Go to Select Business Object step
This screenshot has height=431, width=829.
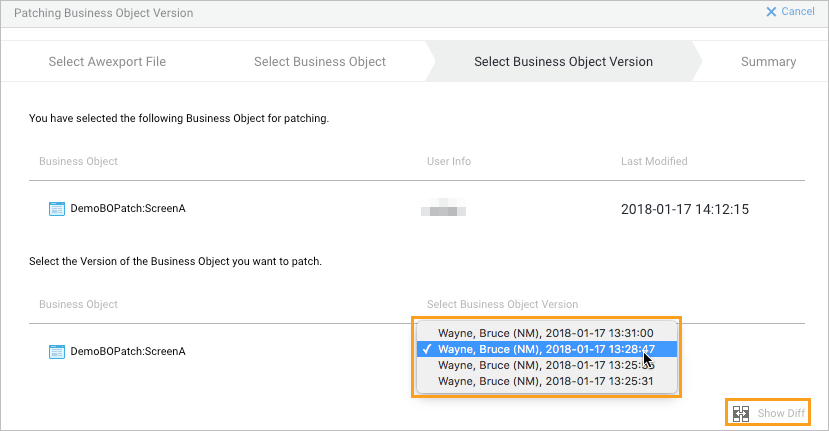[x=320, y=61]
